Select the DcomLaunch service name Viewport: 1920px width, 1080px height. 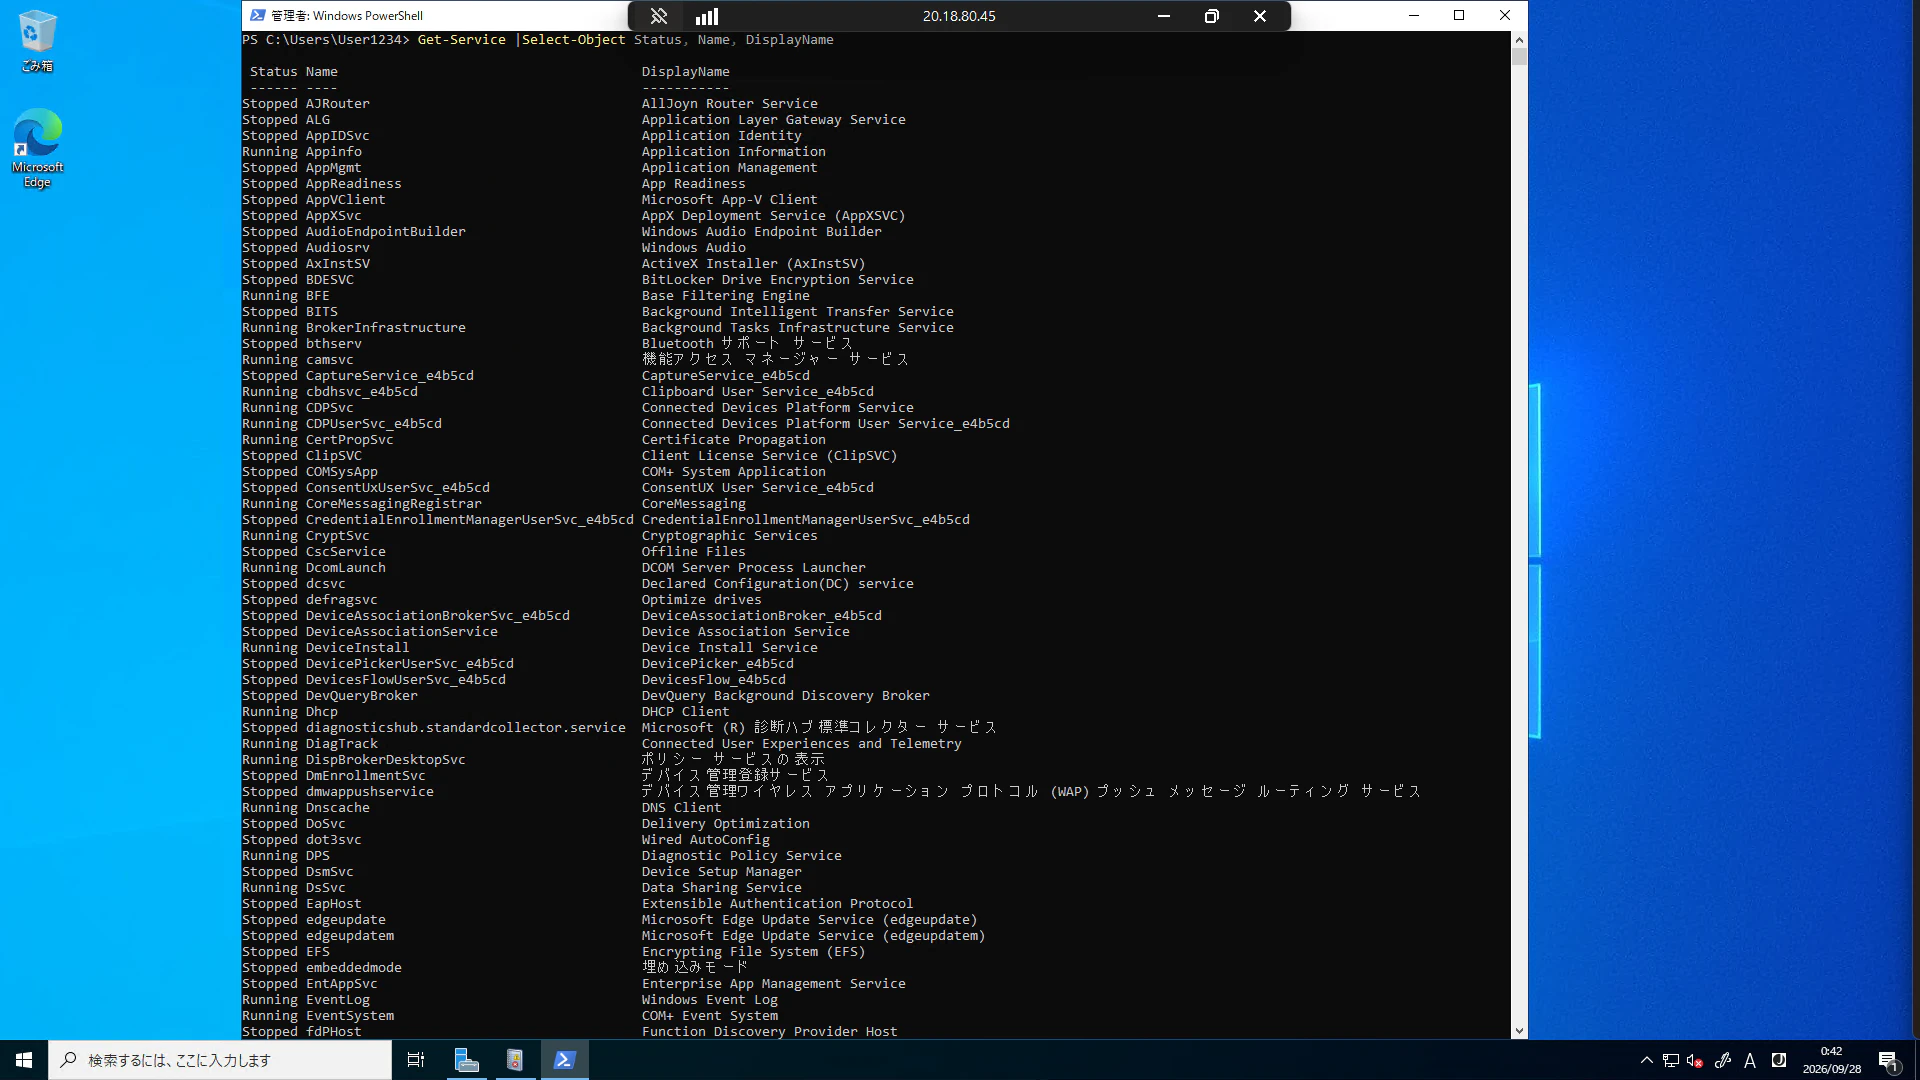pos(345,567)
